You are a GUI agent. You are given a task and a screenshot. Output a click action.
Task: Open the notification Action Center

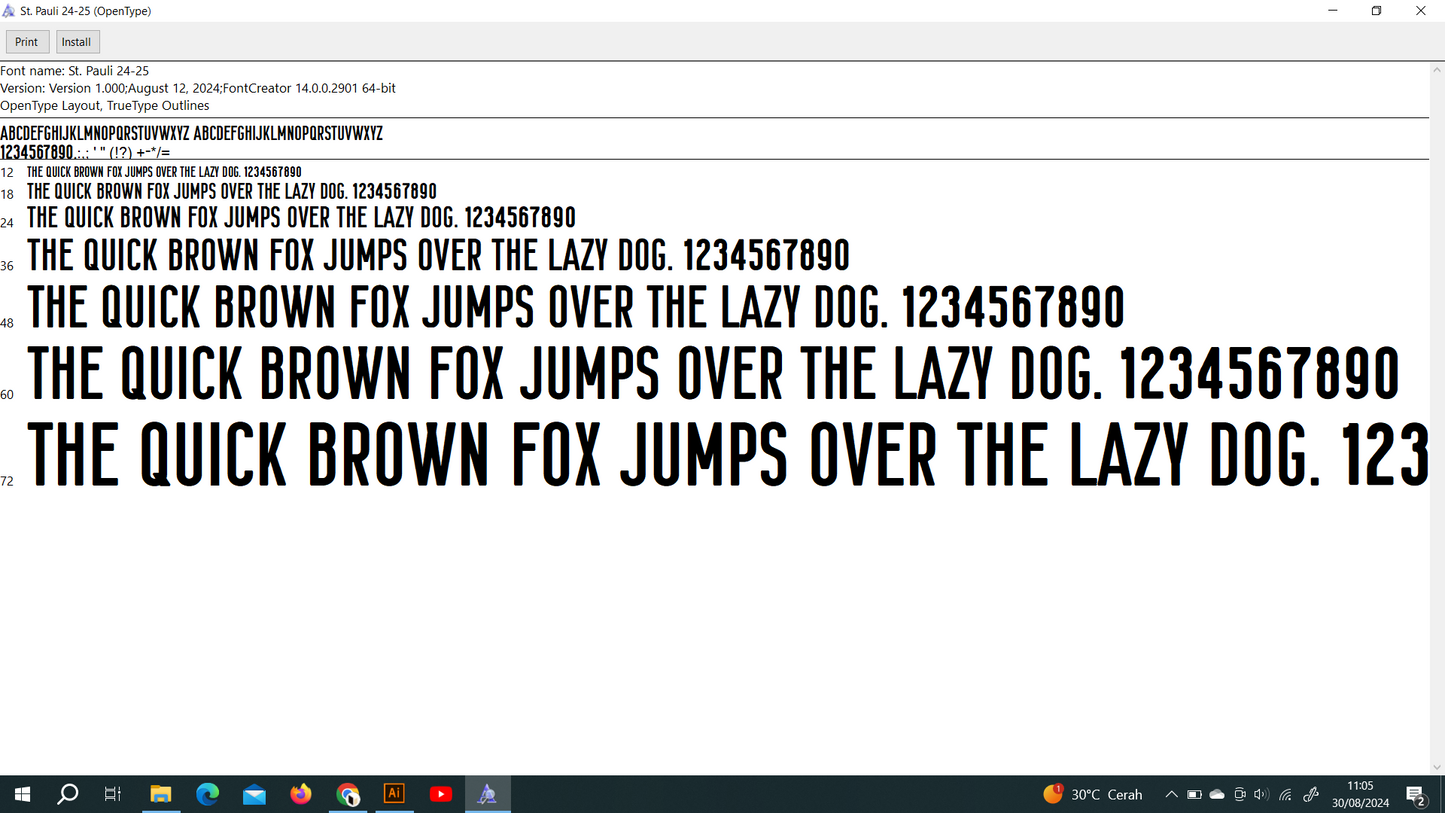pyautogui.click(x=1416, y=794)
